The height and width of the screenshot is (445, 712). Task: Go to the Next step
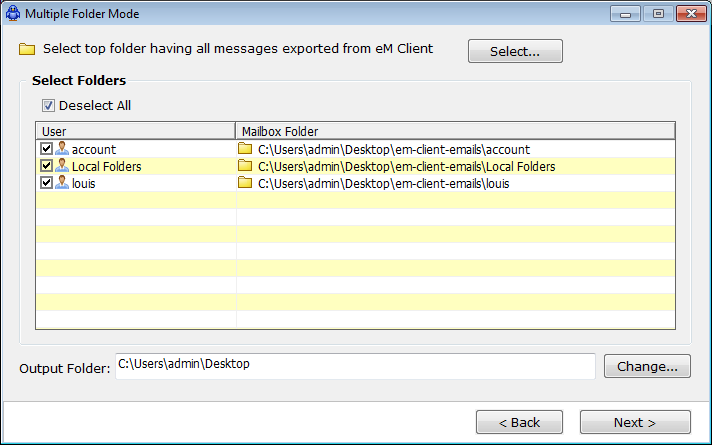click(635, 422)
